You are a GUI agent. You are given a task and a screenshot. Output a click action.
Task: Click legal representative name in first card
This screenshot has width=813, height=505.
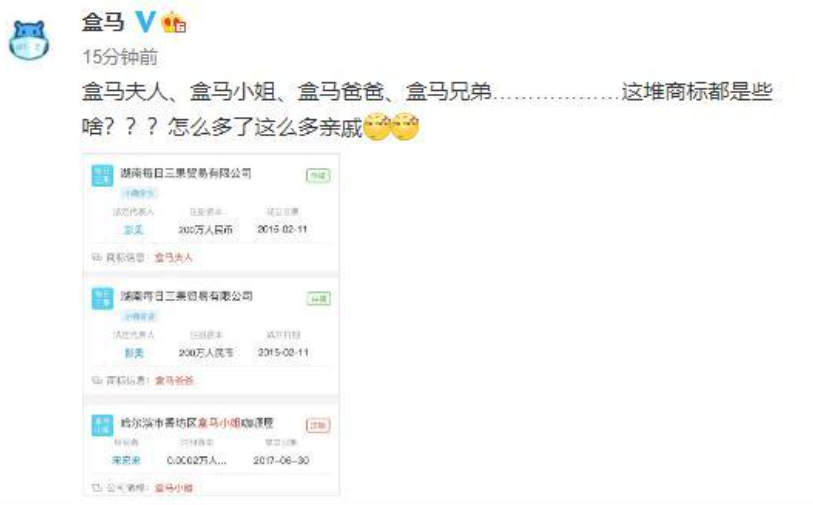pos(133,230)
